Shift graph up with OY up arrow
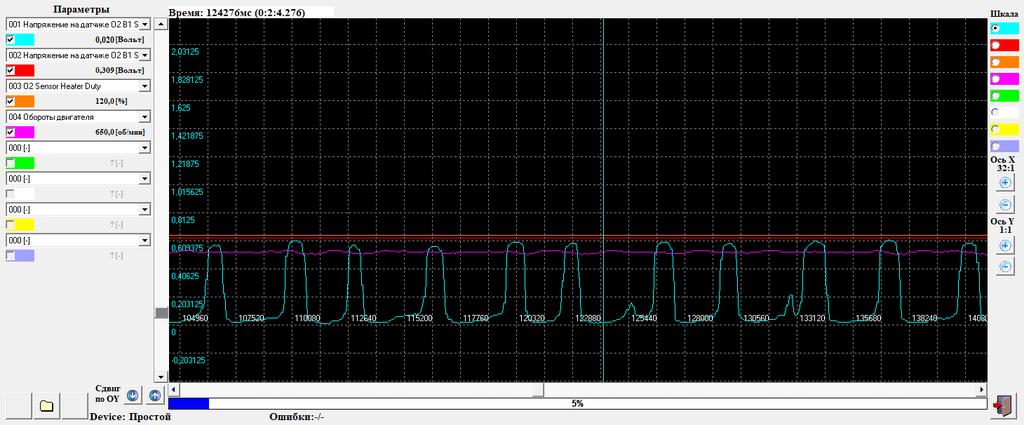 pos(155,396)
